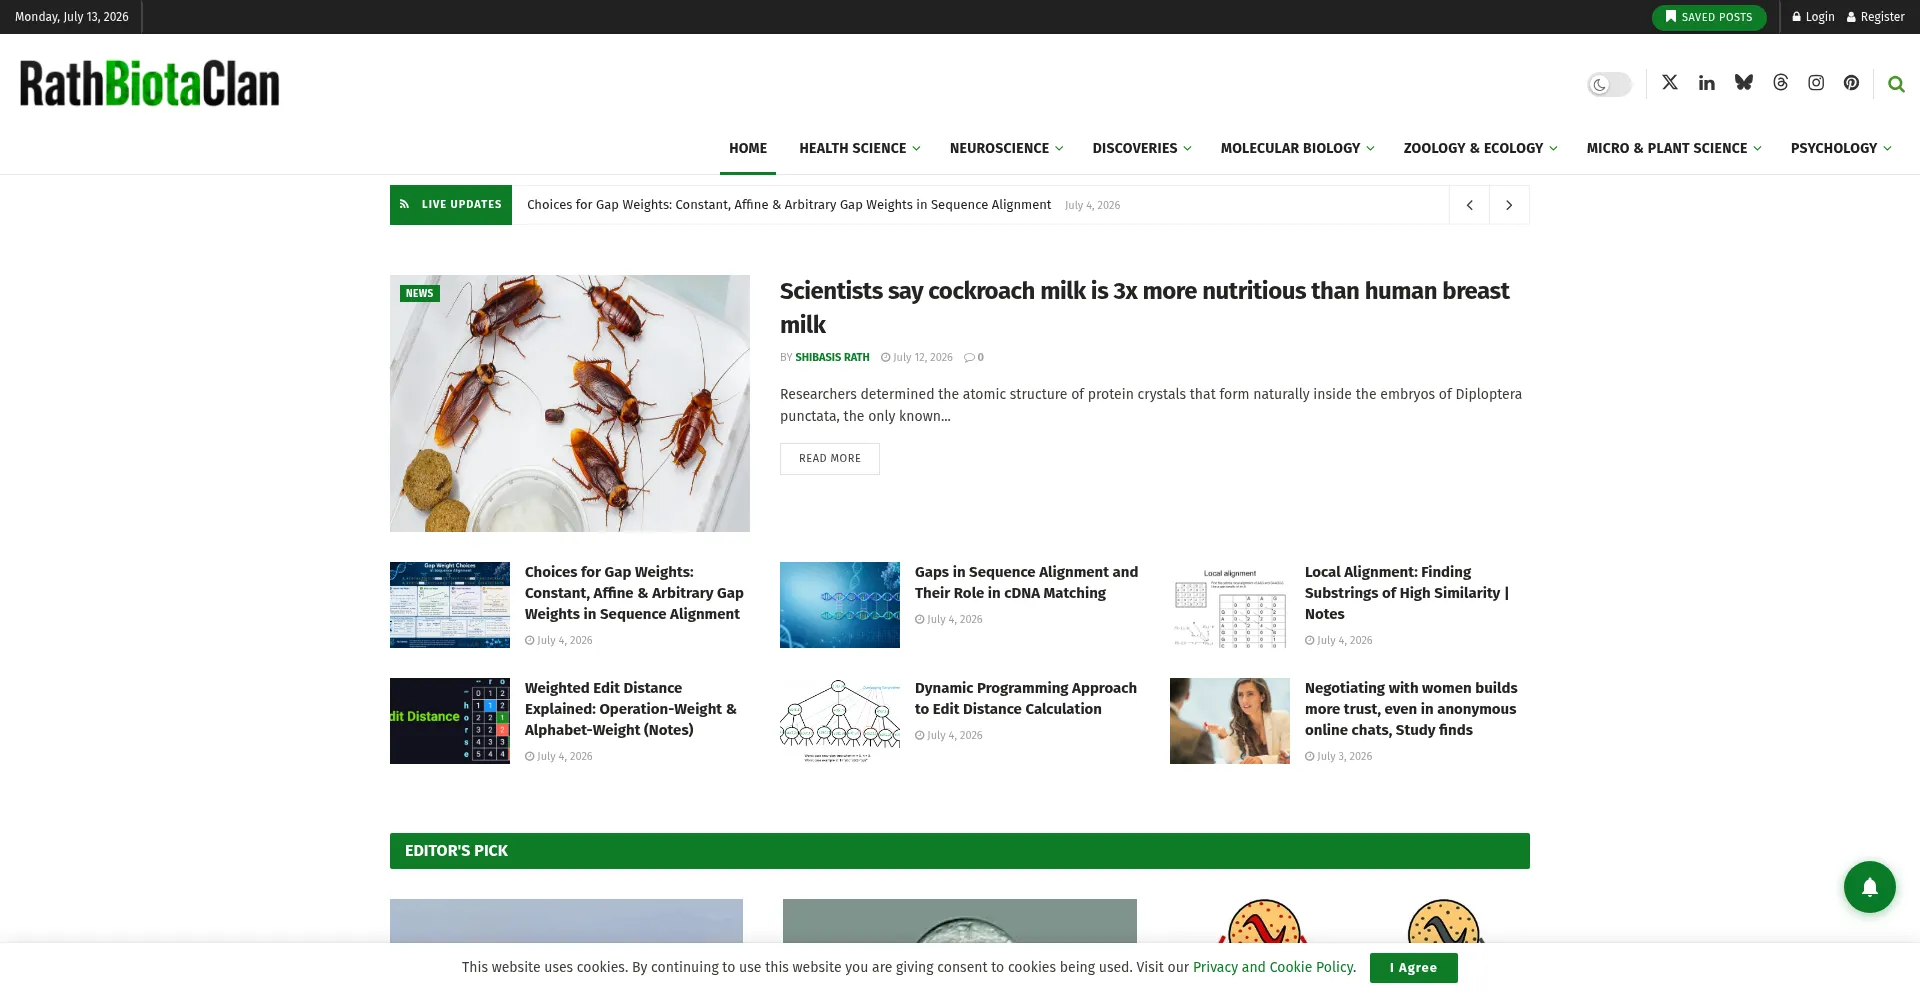
Task: Open the LinkedIn social link
Action: (1707, 83)
